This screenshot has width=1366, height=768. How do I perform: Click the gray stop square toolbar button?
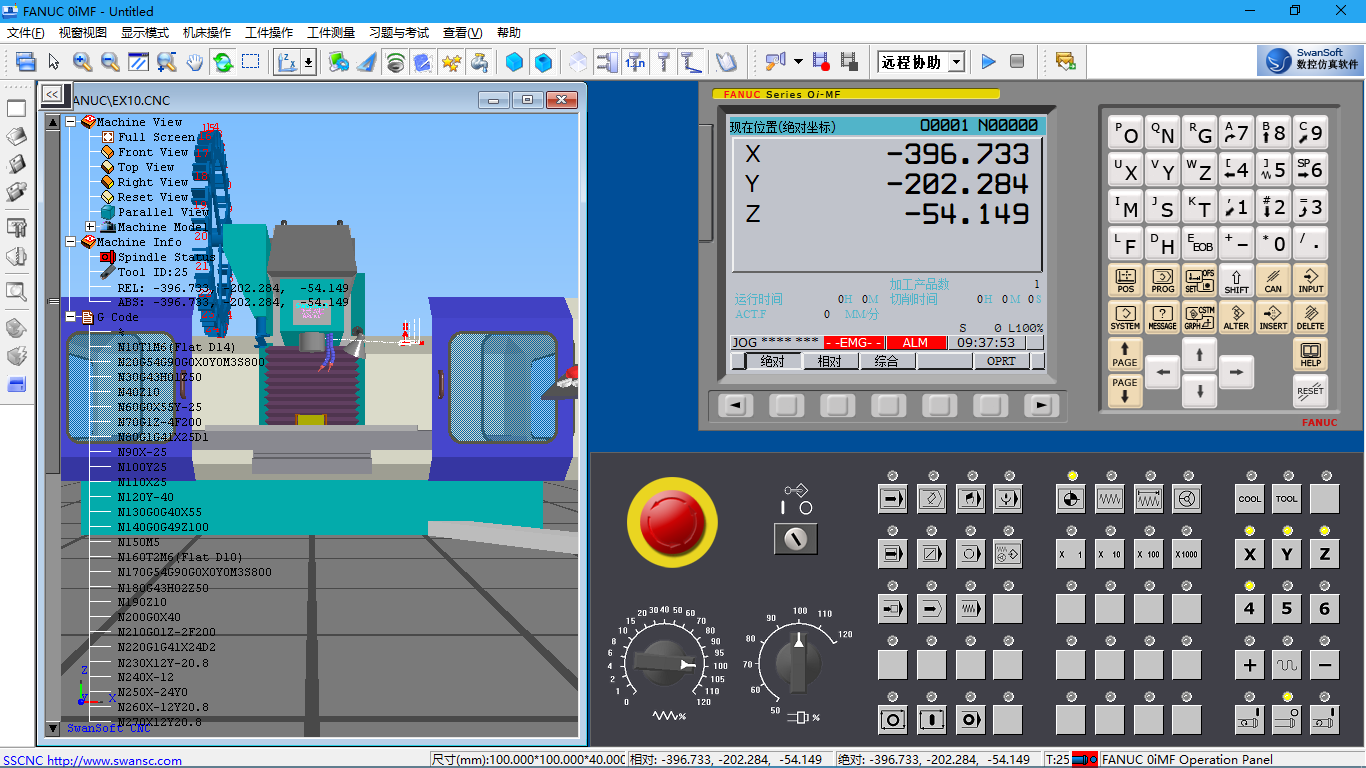[x=1017, y=62]
